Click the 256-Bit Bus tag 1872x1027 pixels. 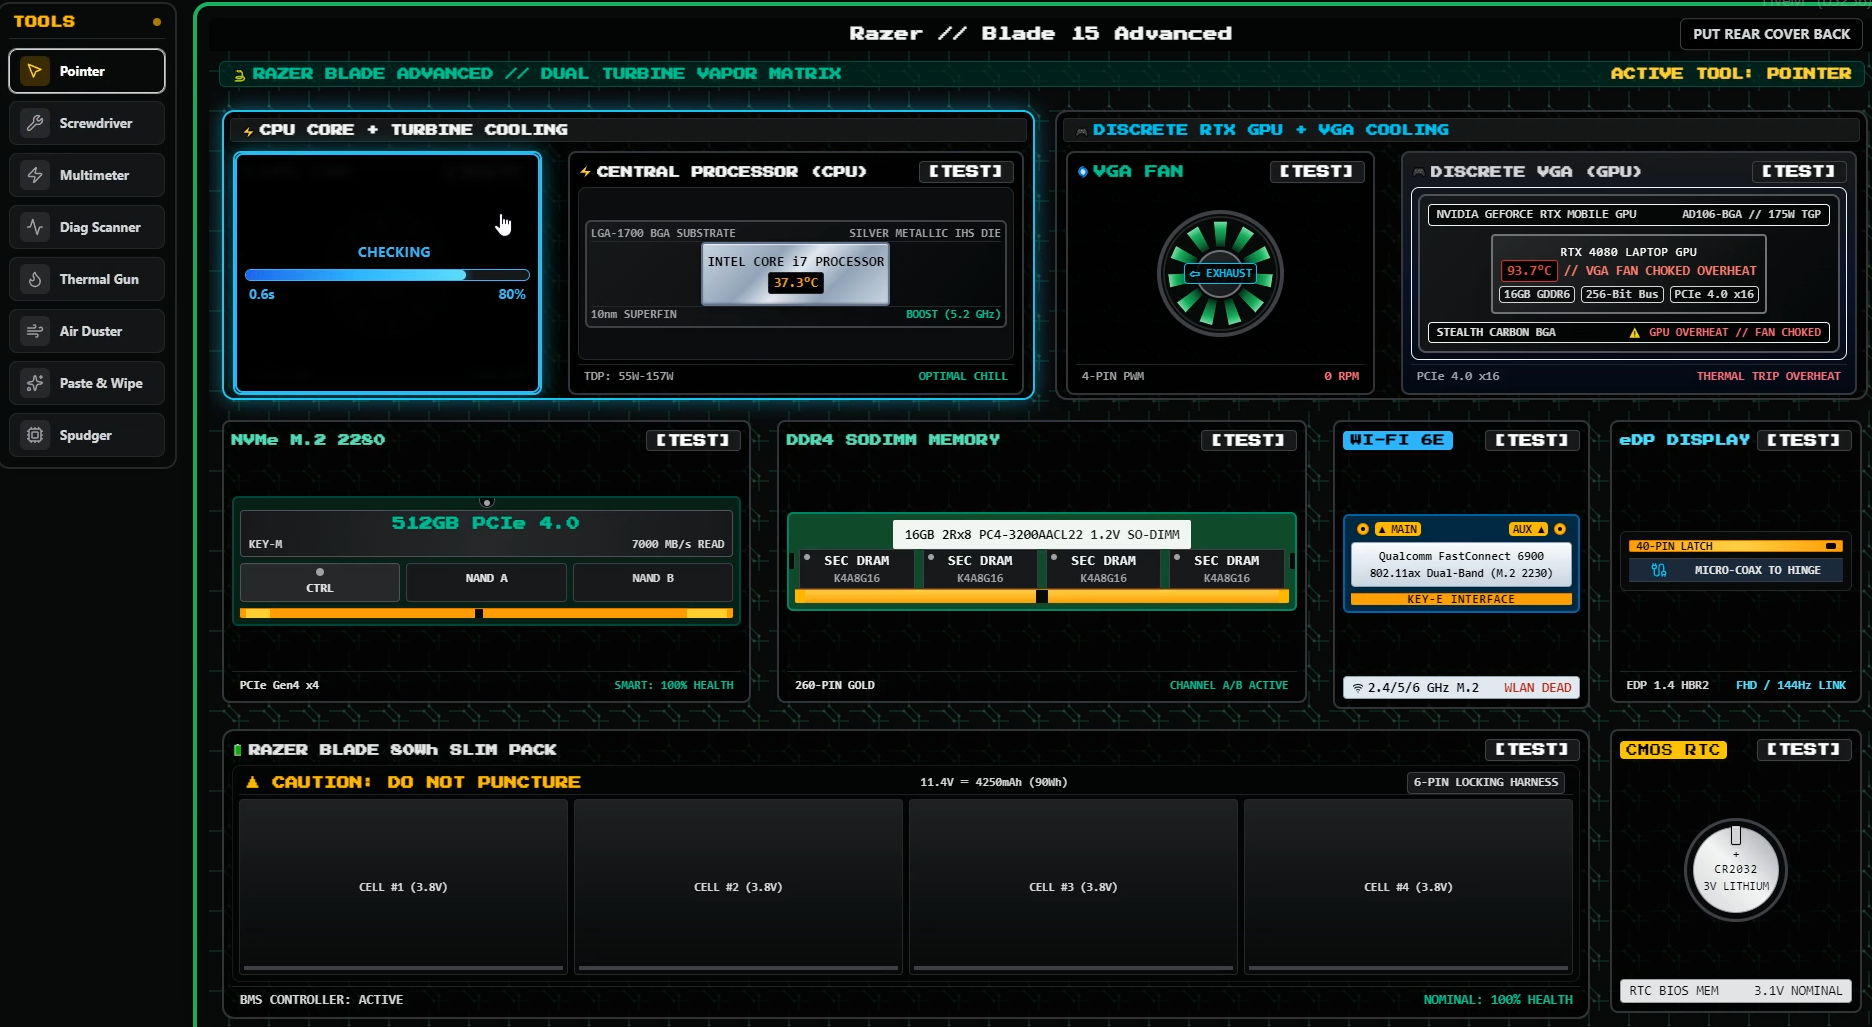(1622, 294)
